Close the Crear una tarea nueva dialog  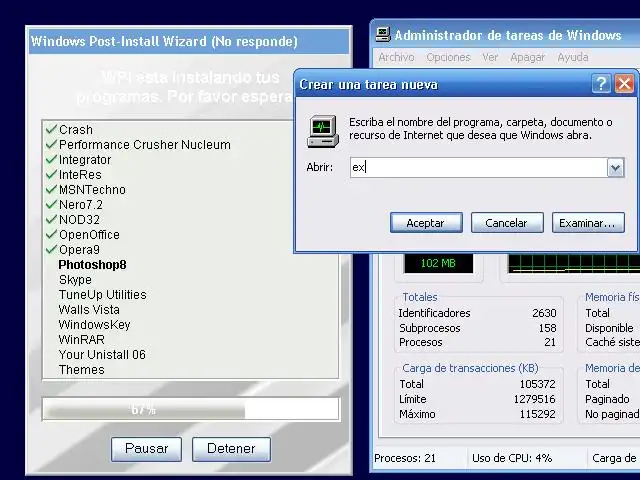(x=624, y=84)
